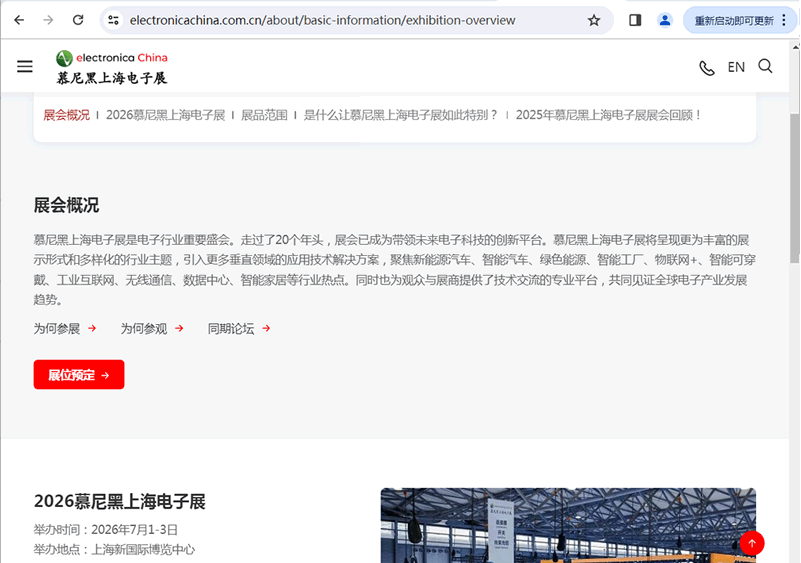Open the browser side panel
Image resolution: width=801 pixels, height=563 pixels.
tap(635, 20)
